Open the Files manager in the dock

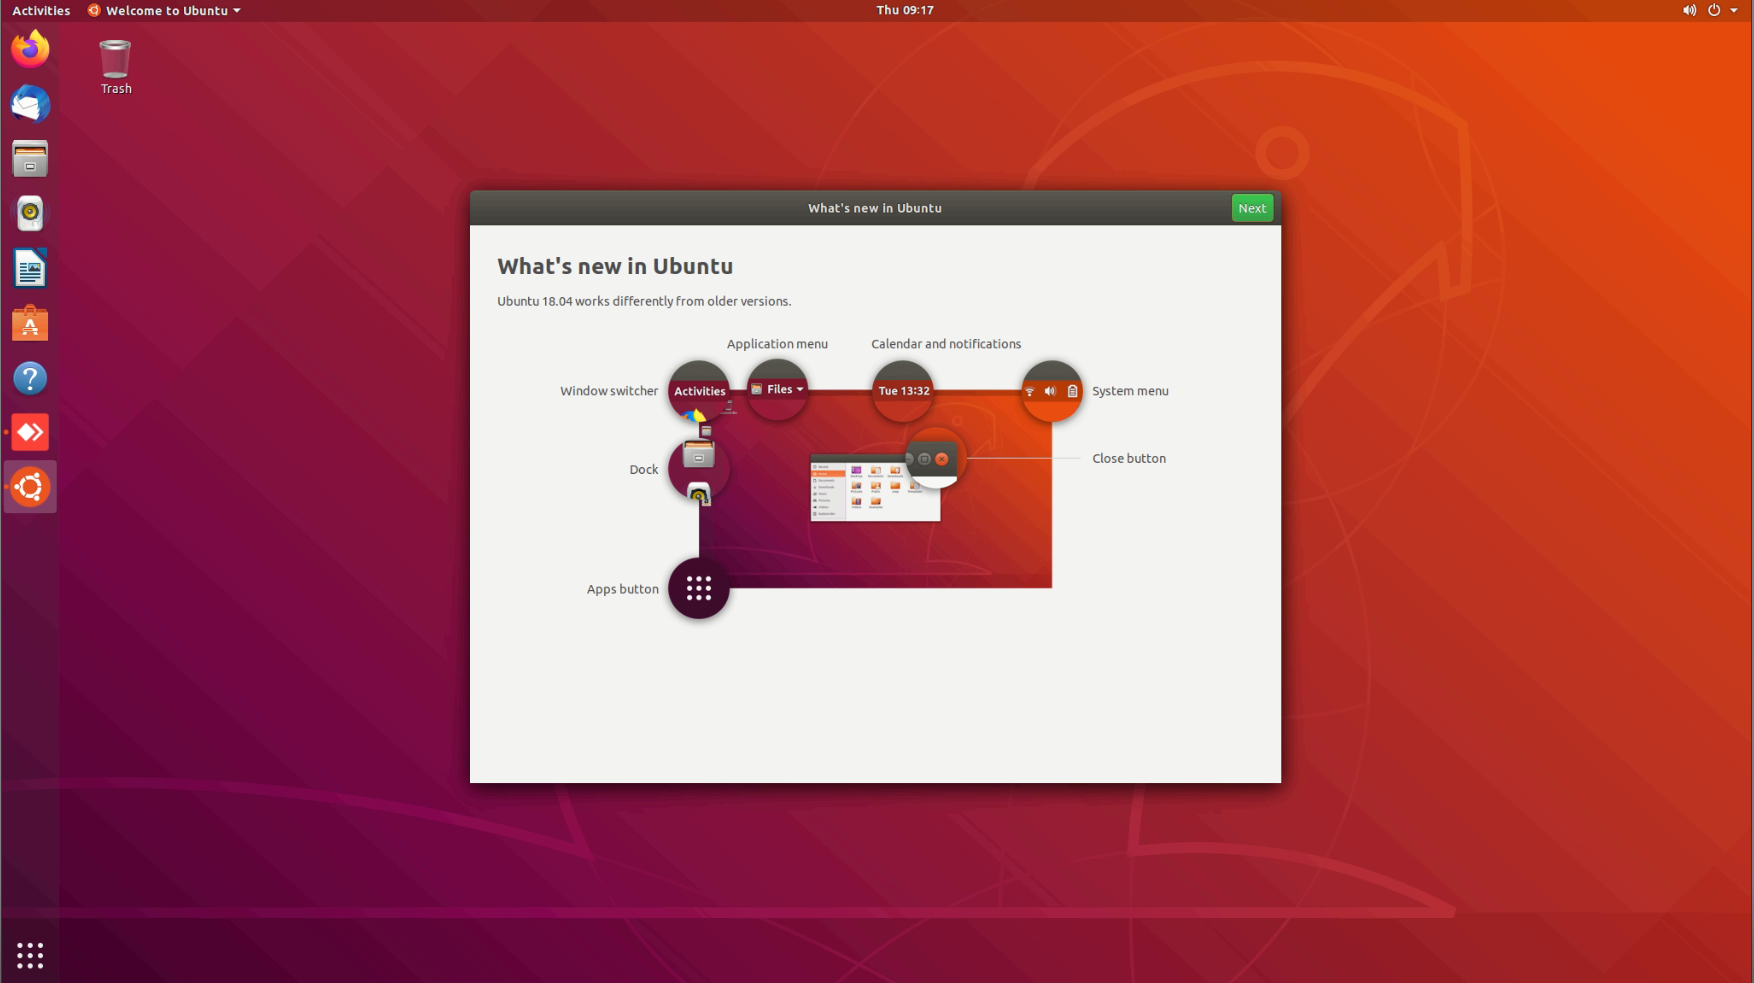point(30,159)
